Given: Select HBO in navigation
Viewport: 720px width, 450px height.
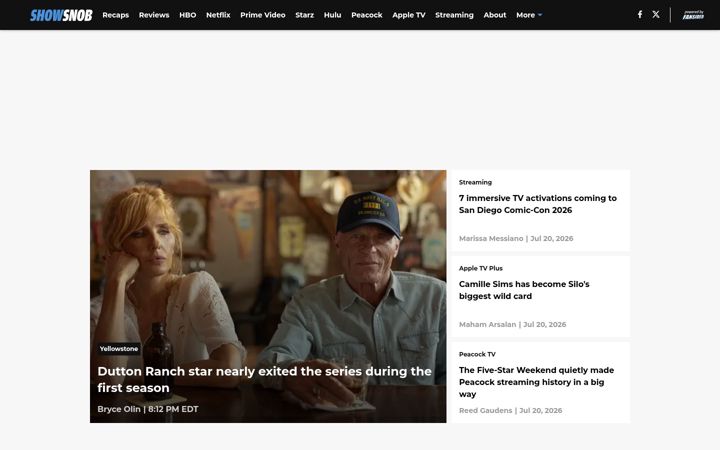Looking at the screenshot, I should (188, 15).
